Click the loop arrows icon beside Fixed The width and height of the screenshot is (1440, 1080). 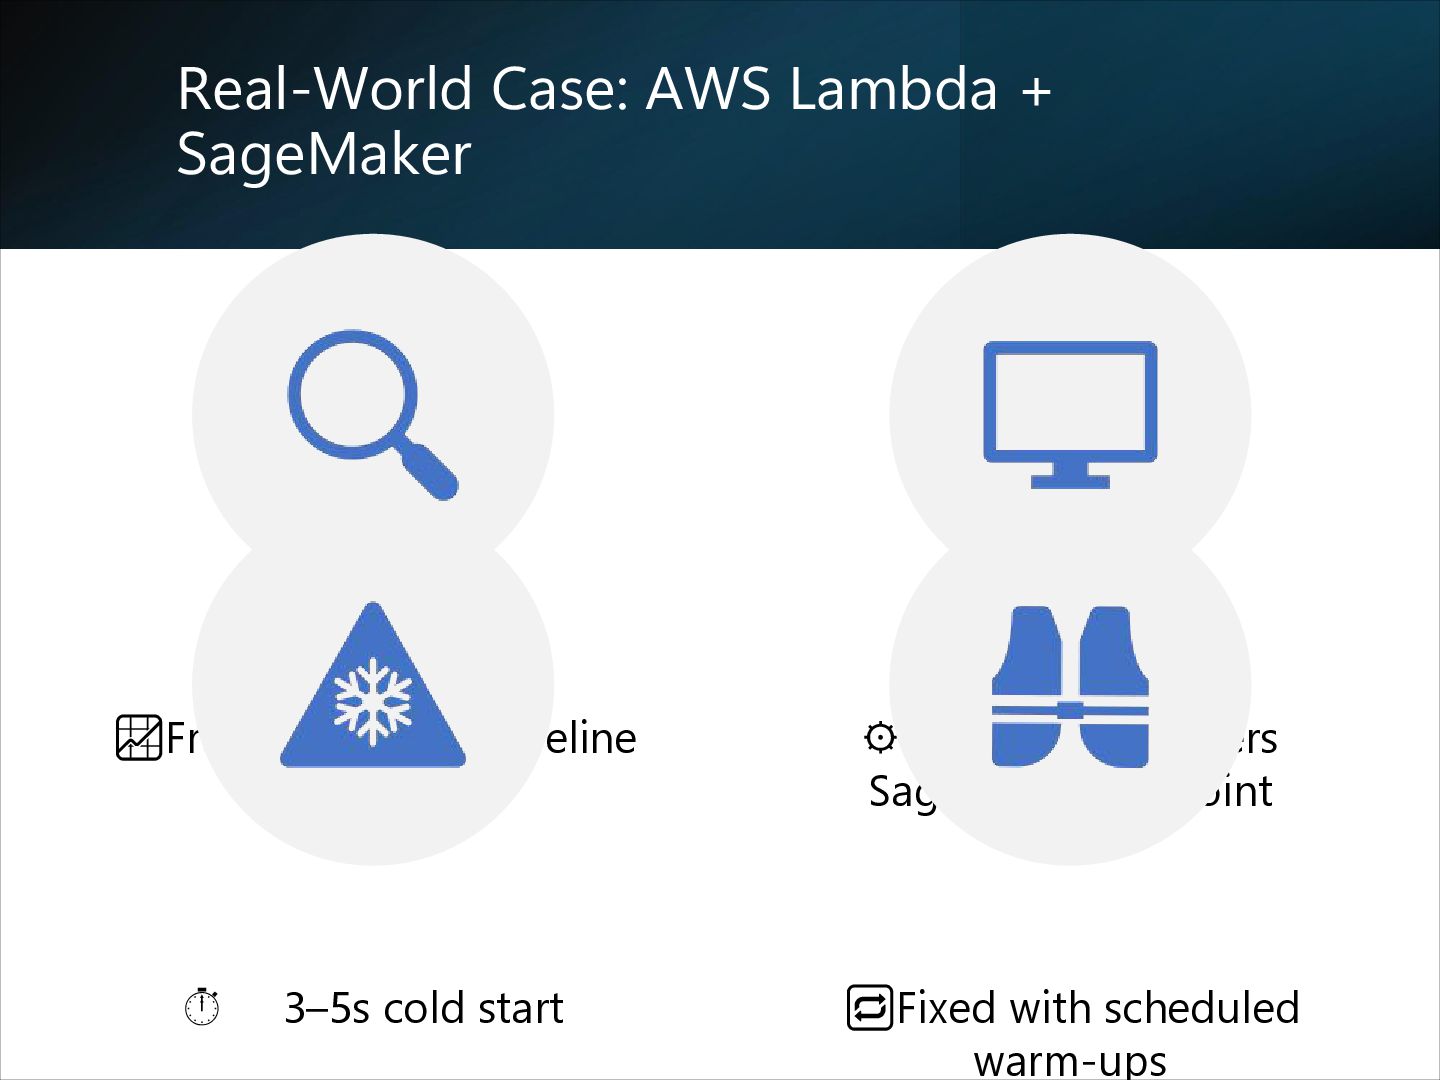pos(869,1007)
